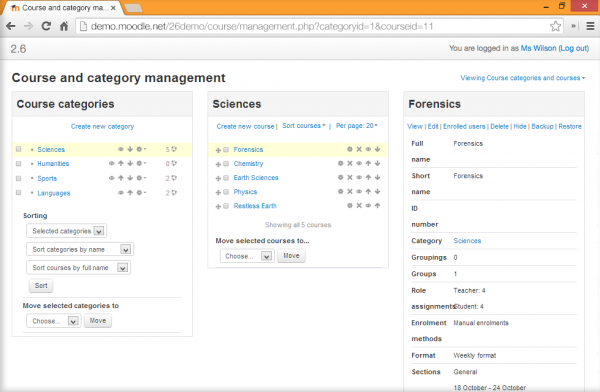Screen dimensions: 600x392
Task: Click Restore in the Forensics action bar
Action: tap(570, 126)
